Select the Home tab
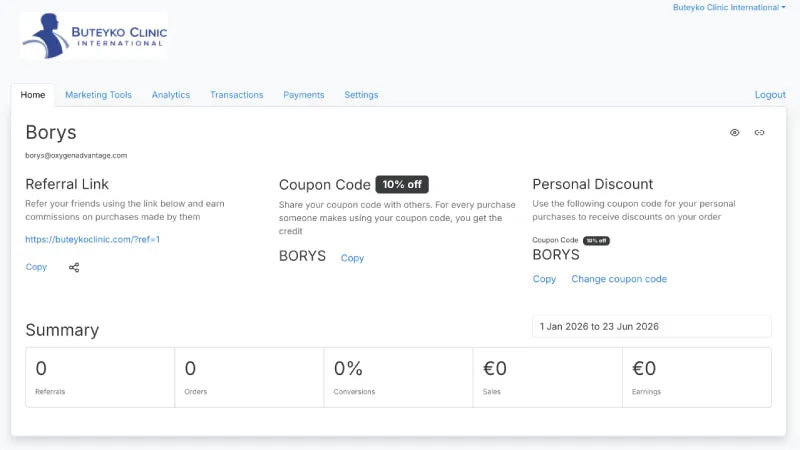 click(x=33, y=95)
